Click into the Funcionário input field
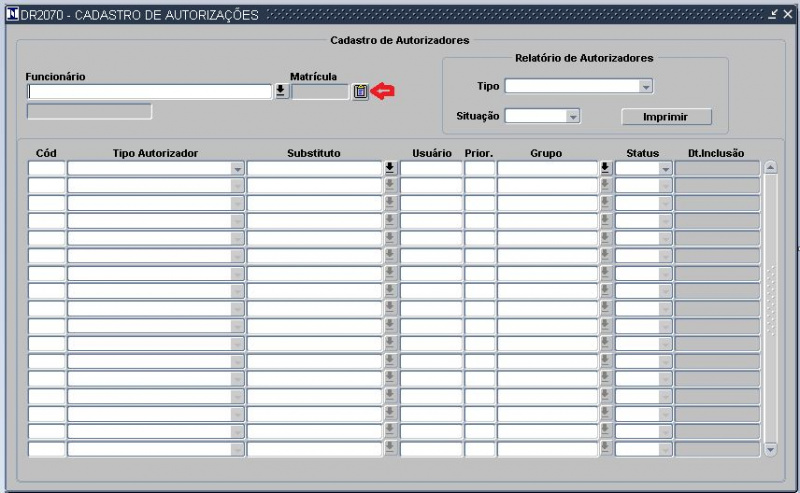The width and height of the screenshot is (800, 493). click(149, 91)
